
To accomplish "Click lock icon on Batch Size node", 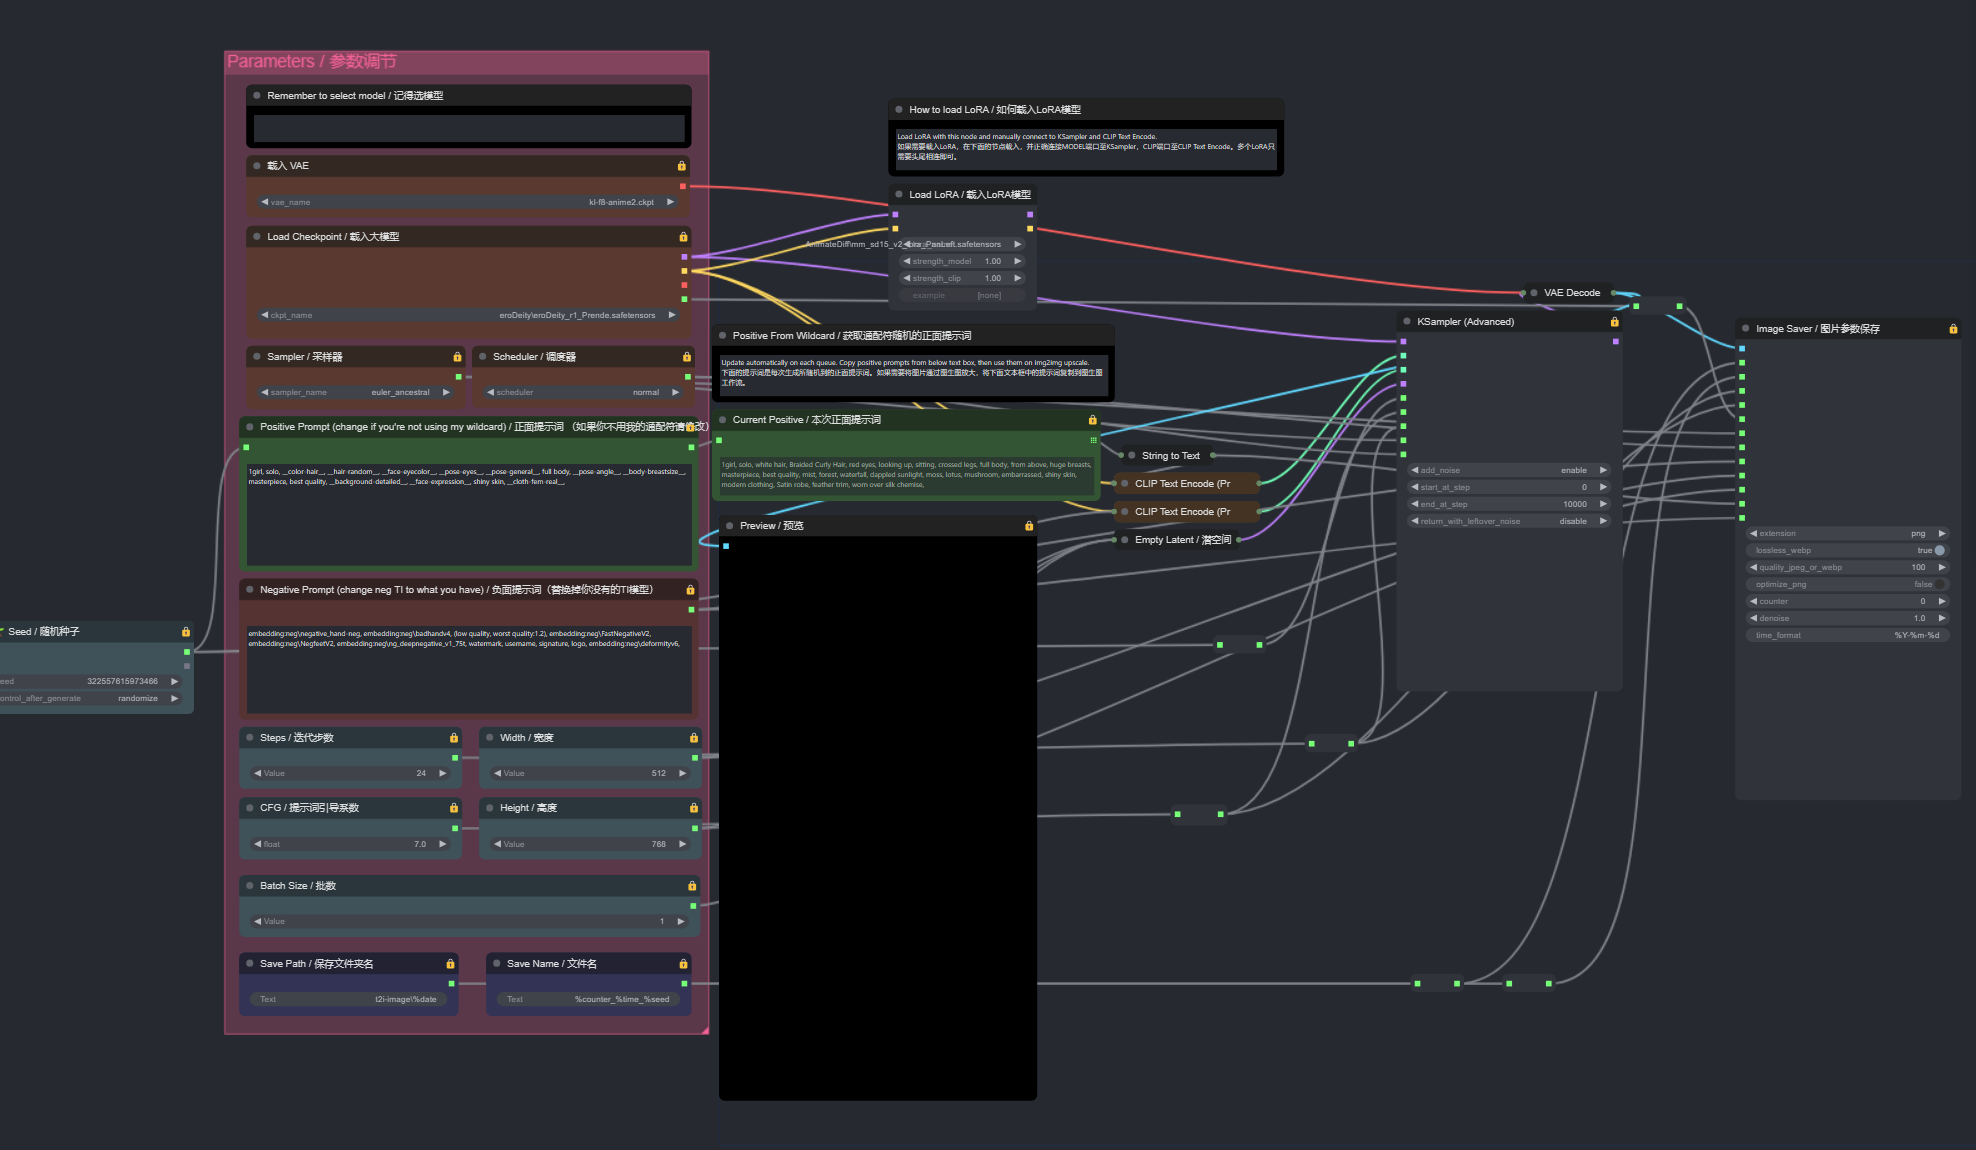I will pyautogui.click(x=691, y=886).
